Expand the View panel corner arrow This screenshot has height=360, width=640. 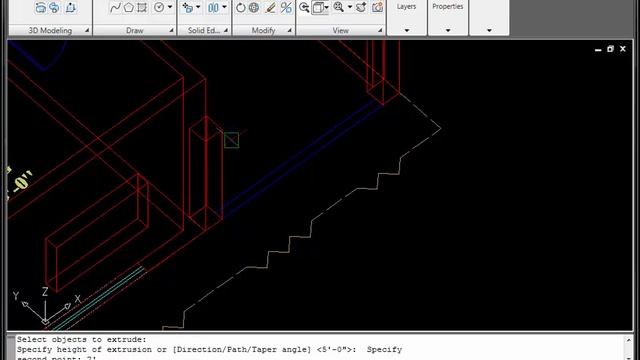tap(380, 30)
